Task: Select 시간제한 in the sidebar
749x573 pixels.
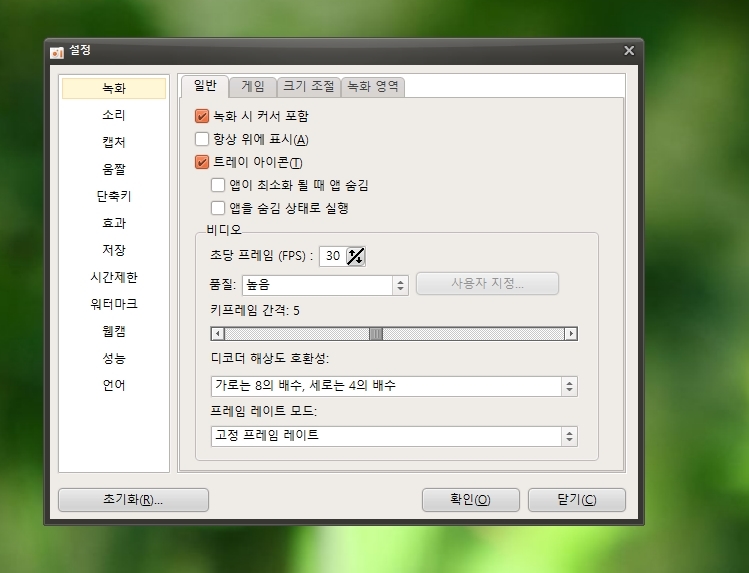Action: click(114, 277)
